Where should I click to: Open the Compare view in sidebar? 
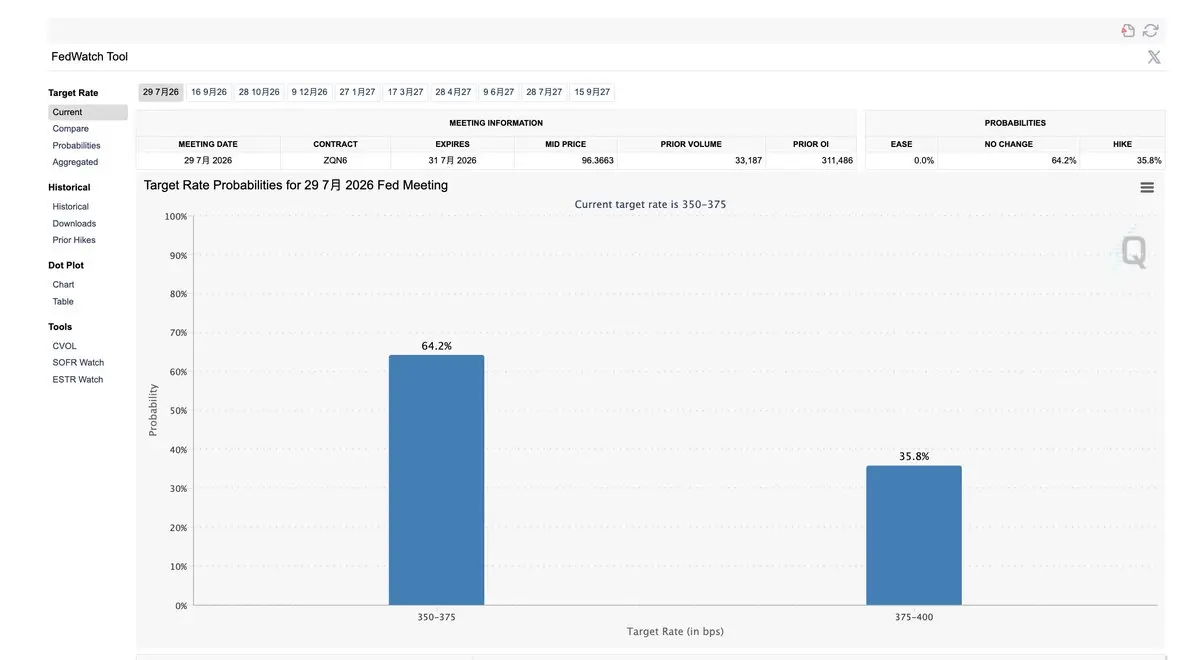(71, 129)
